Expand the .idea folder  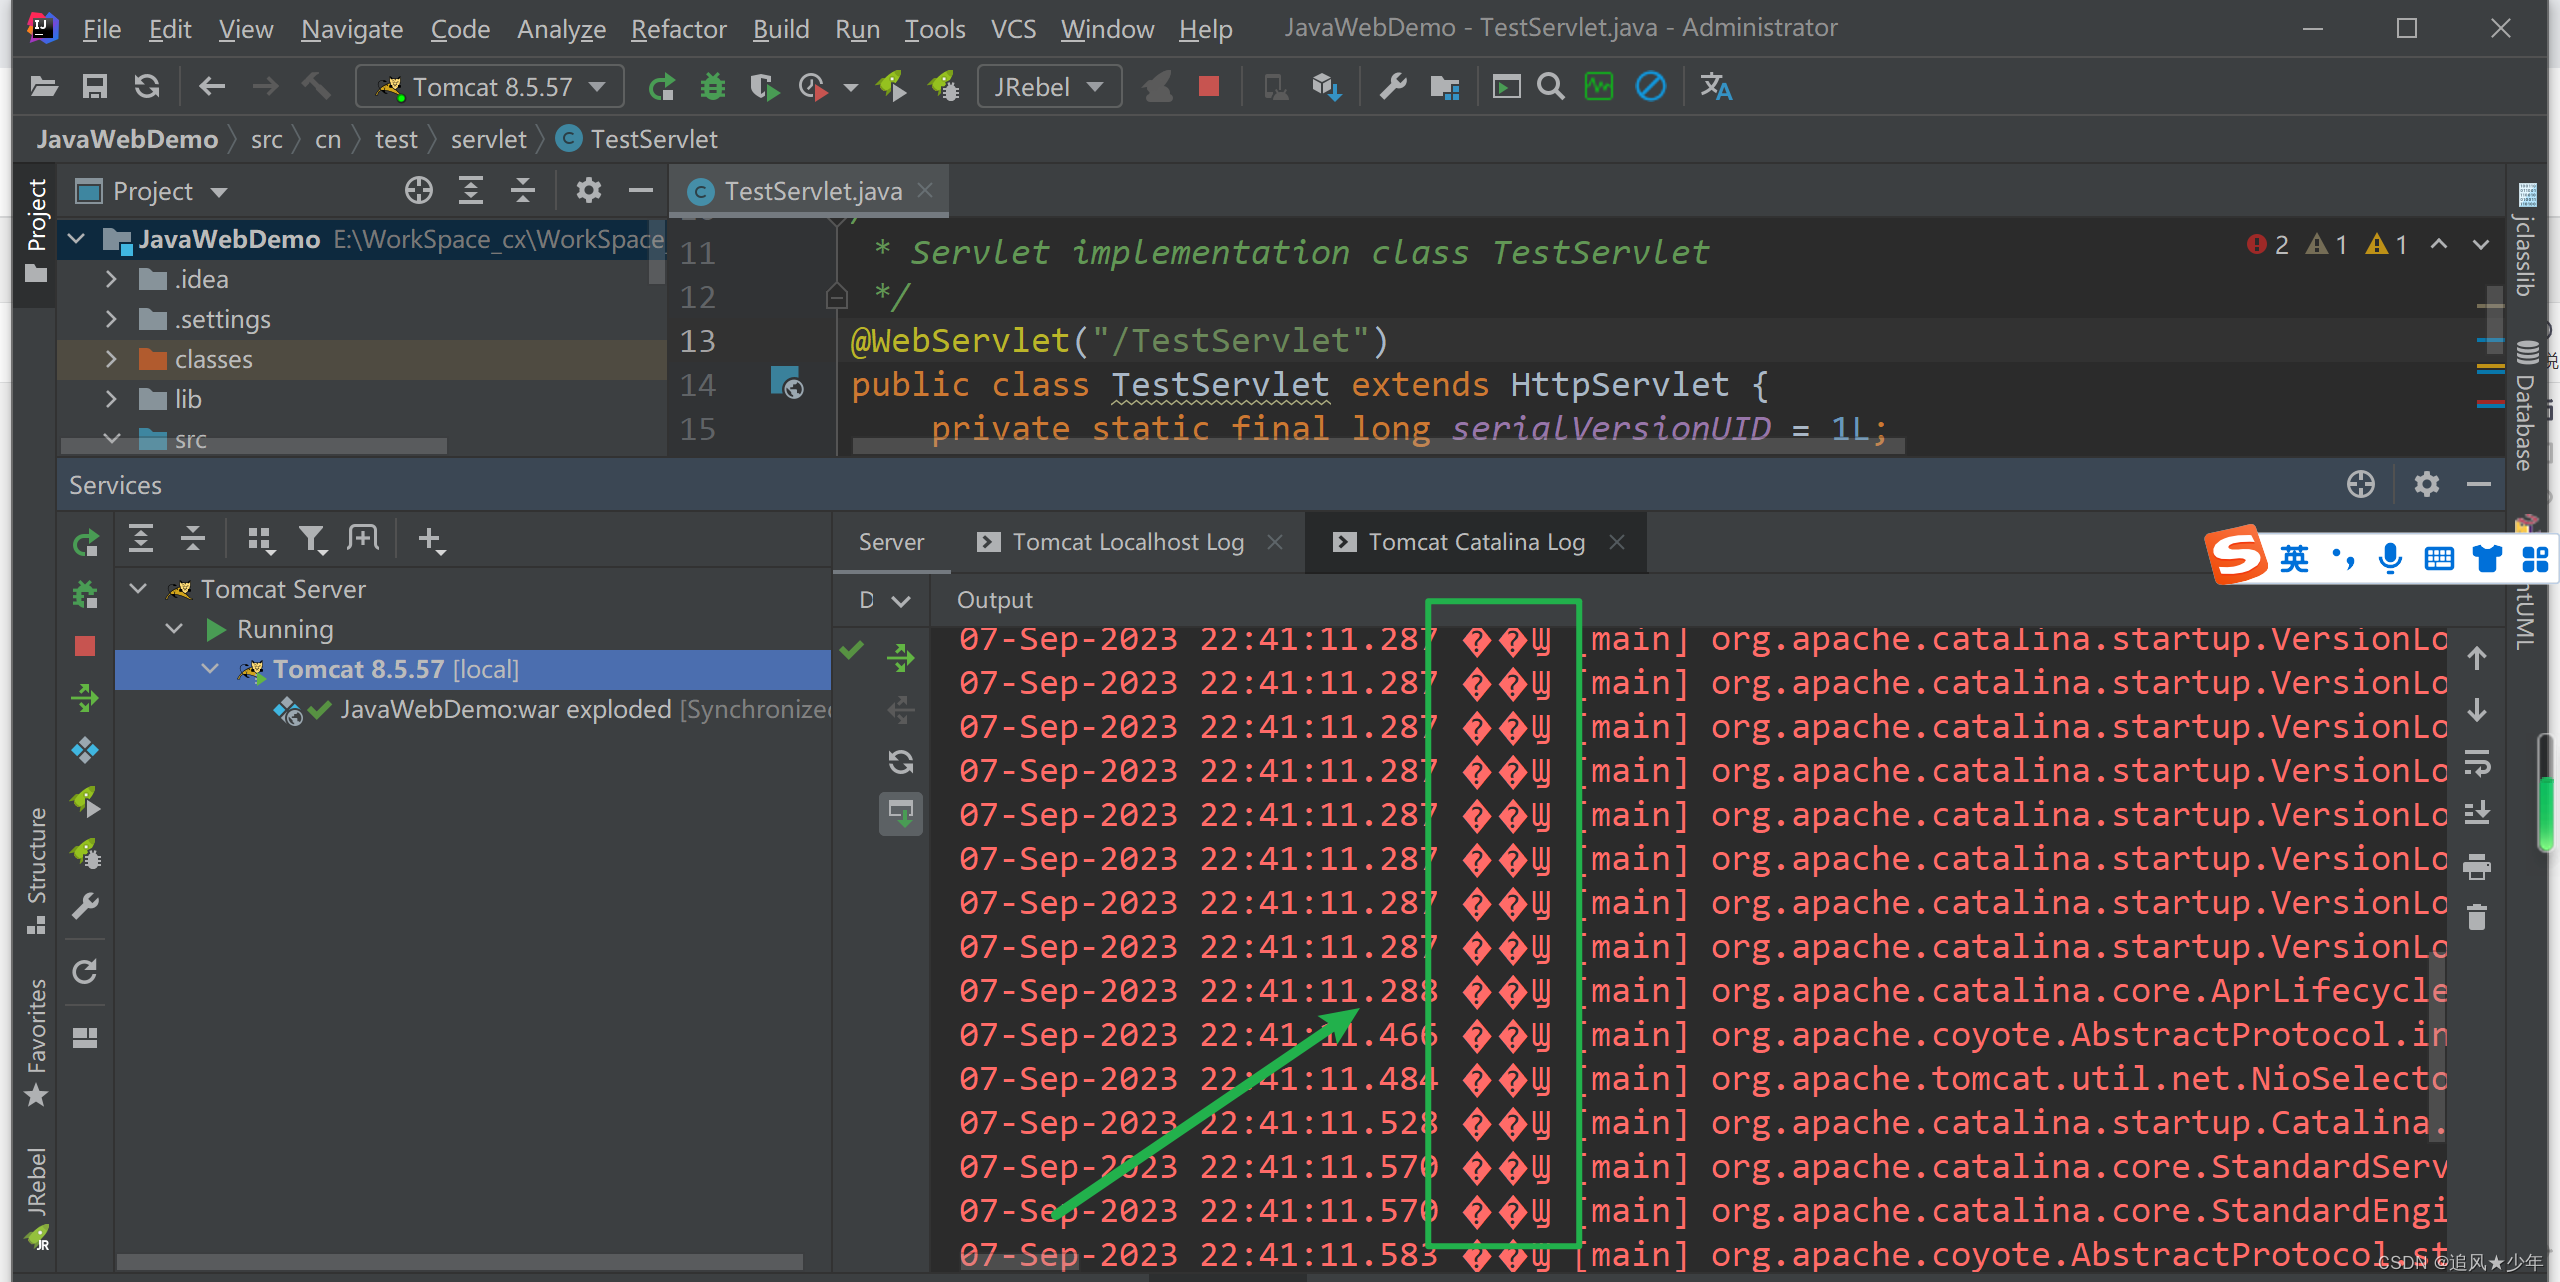point(111,279)
